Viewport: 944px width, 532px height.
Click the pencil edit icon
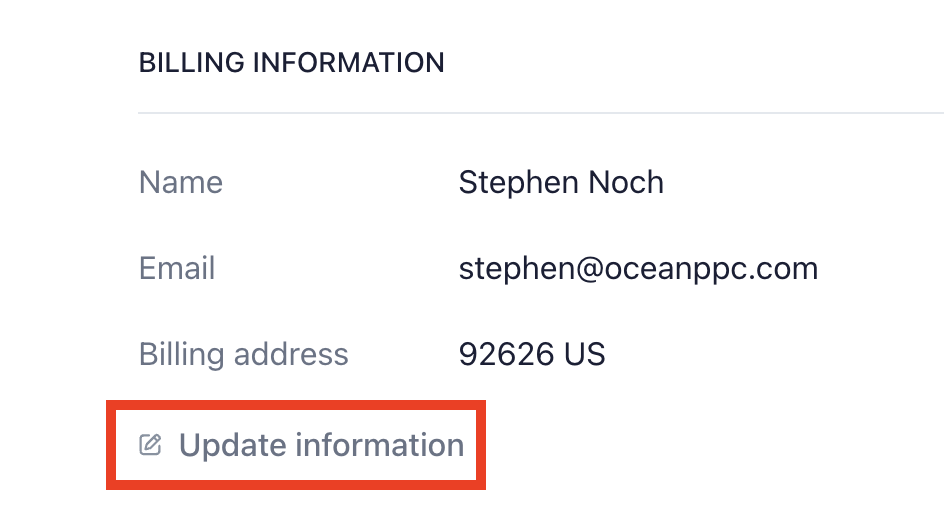[x=150, y=445]
